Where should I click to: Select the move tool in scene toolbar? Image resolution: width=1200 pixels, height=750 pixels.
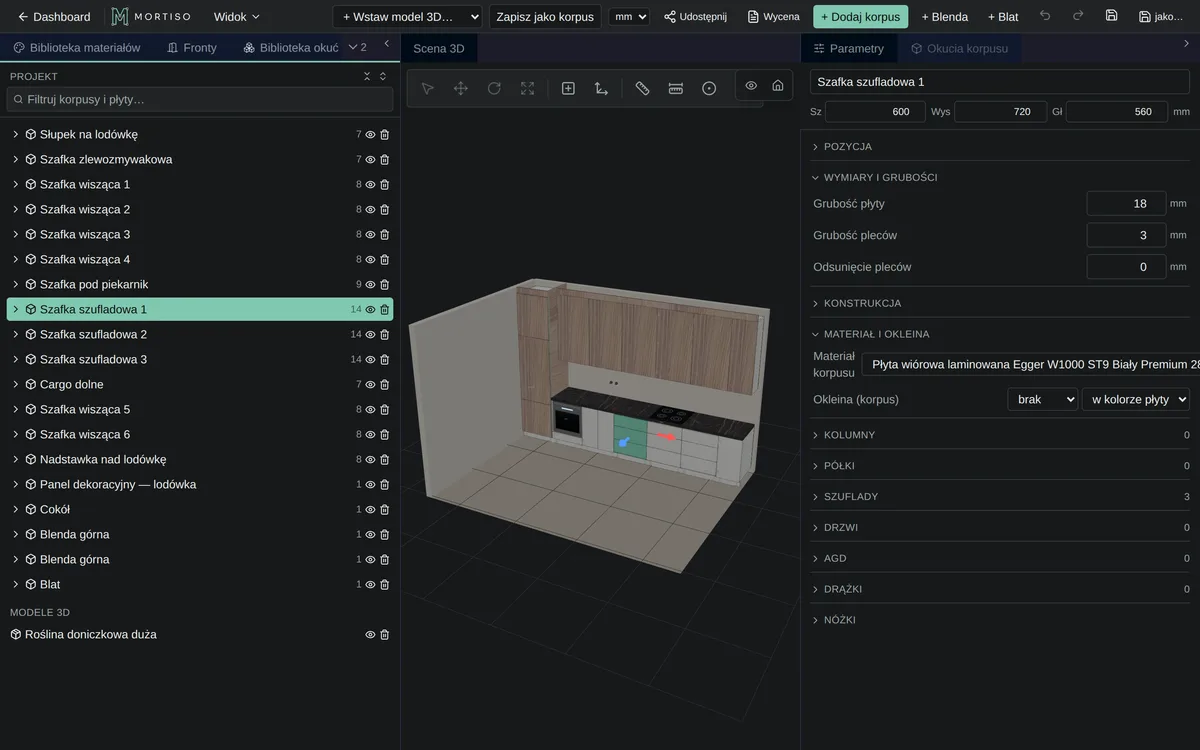pyautogui.click(x=461, y=88)
